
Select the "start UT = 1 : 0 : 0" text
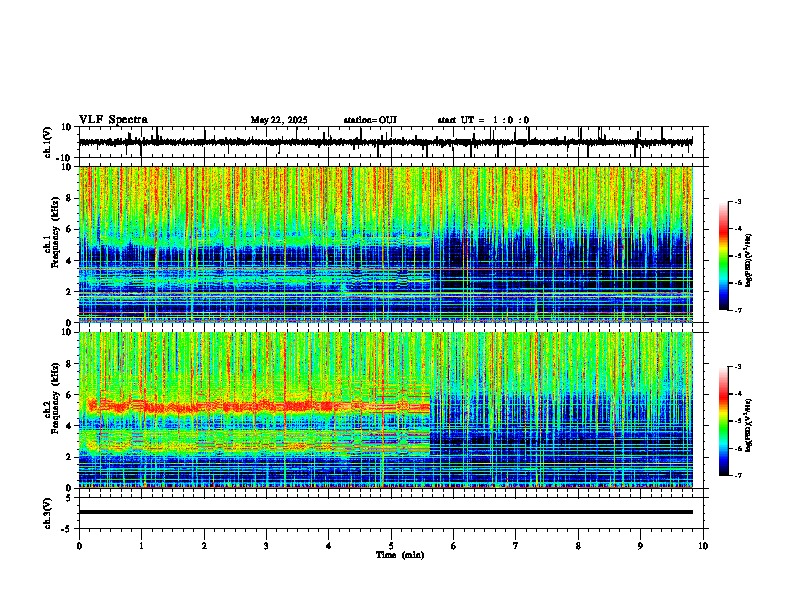(x=483, y=120)
